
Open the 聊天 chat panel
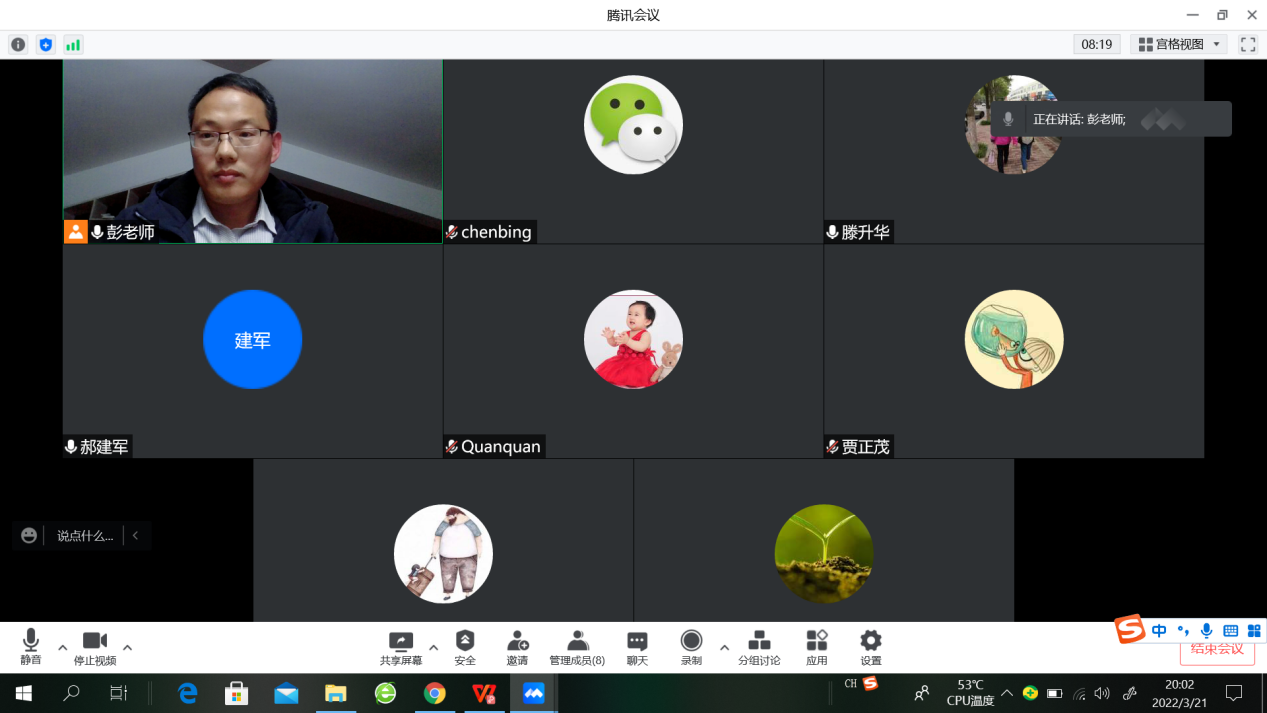(637, 648)
